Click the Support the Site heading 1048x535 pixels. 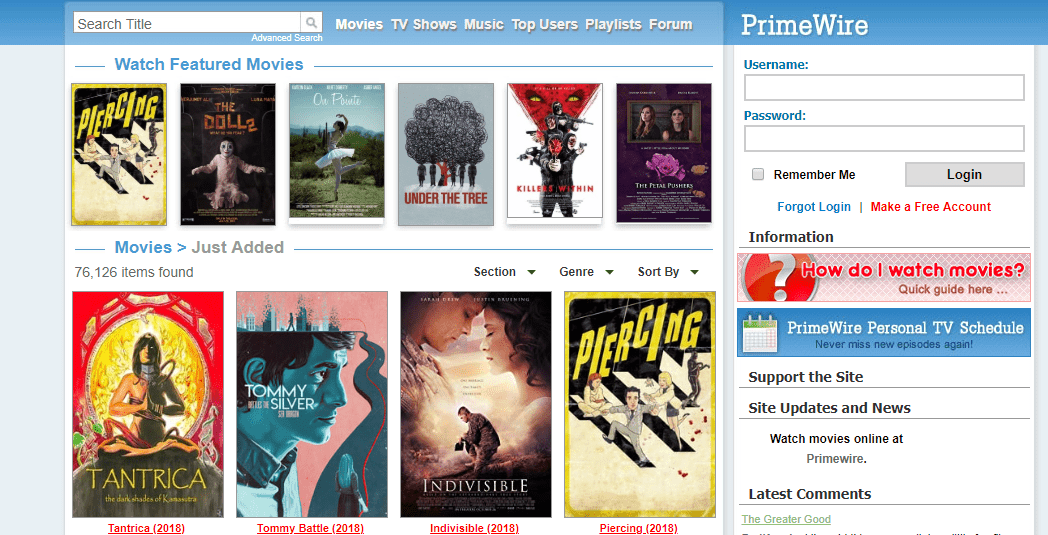[x=805, y=377]
